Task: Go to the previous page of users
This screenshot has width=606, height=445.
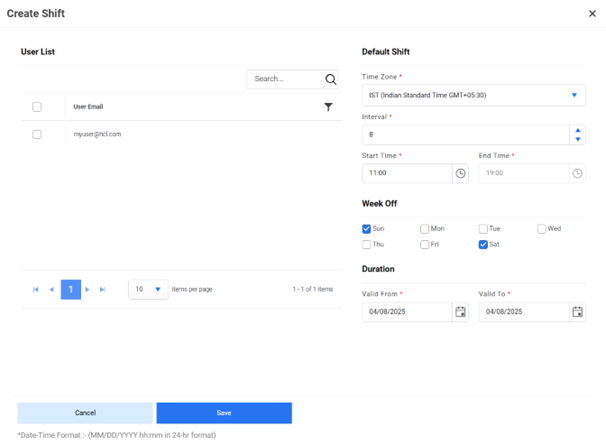Action: [52, 289]
